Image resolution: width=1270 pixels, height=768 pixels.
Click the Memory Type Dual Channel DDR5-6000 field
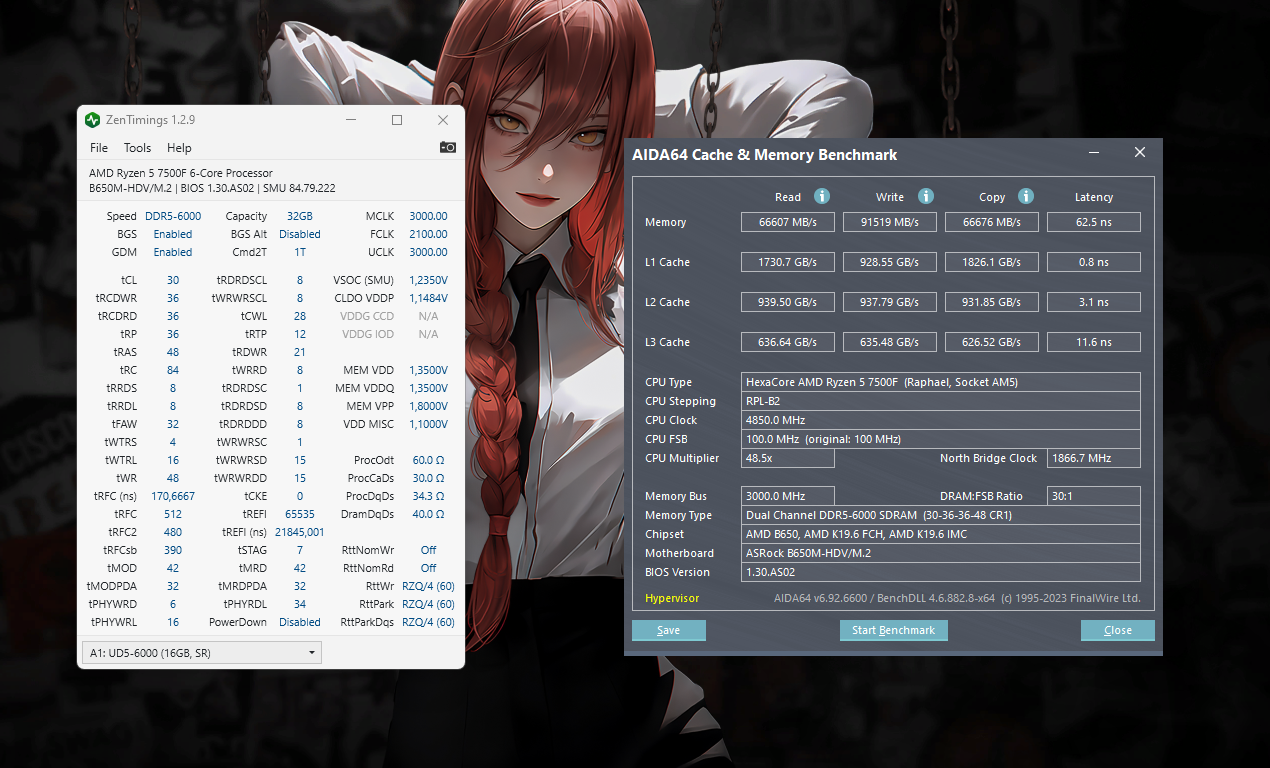pyautogui.click(x=941, y=515)
